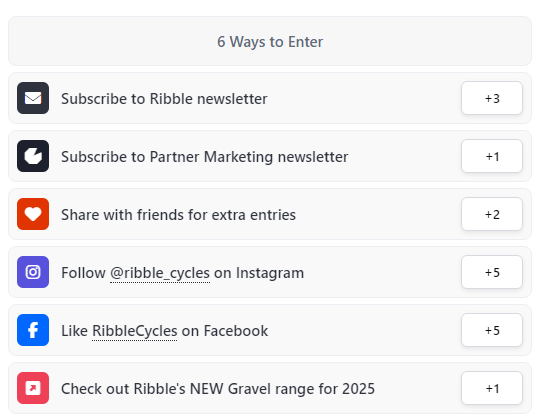This screenshot has width=540, height=420.
Task: Click the Partner Marketing newsletter logo icon
Action: pyautogui.click(x=33, y=156)
